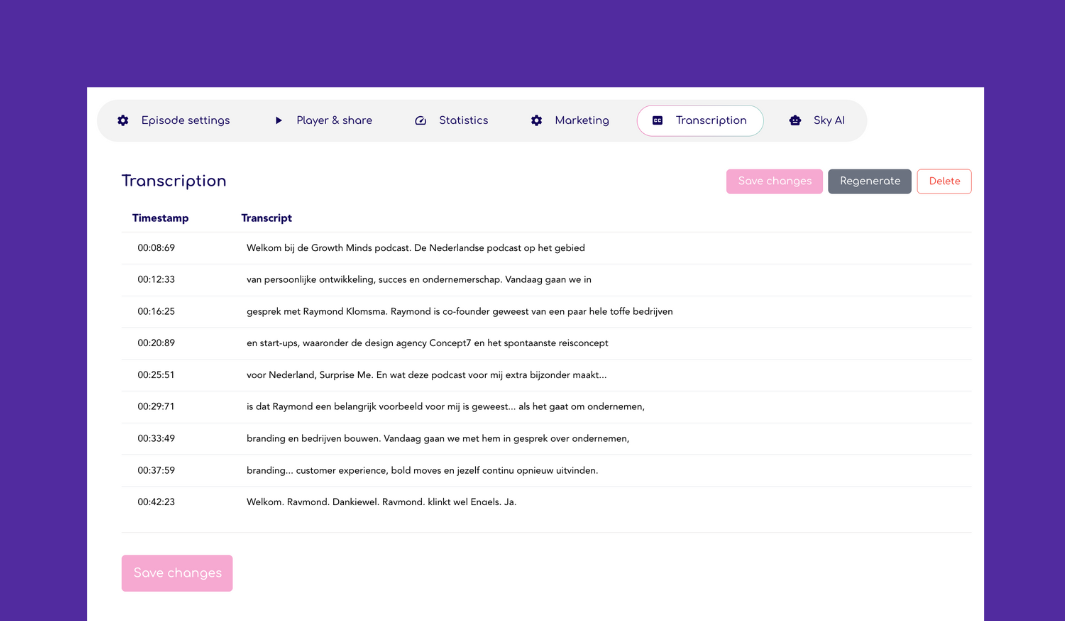This screenshot has height=621, width=1065.
Task: Select timestamp 00:12:33
Action: [x=156, y=279]
